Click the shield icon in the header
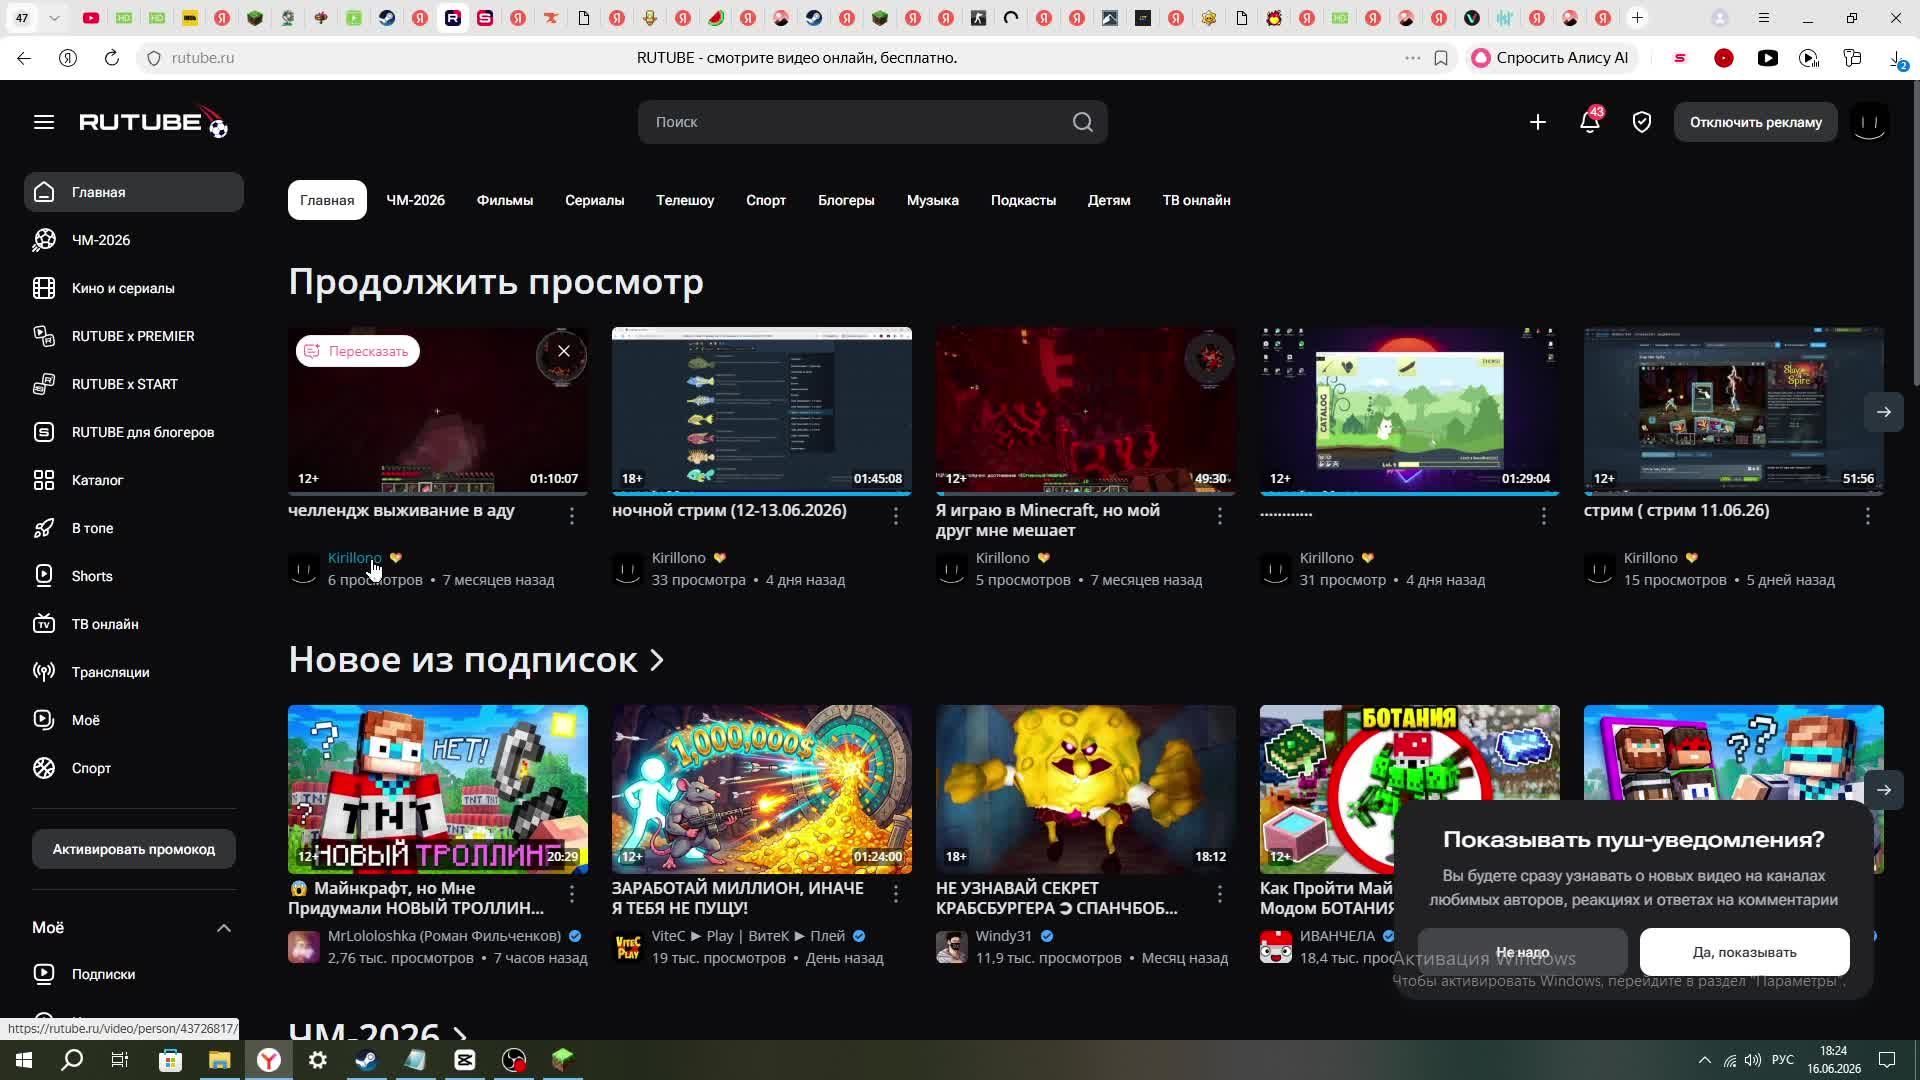Screen dimensions: 1920x1080 pos(1642,122)
